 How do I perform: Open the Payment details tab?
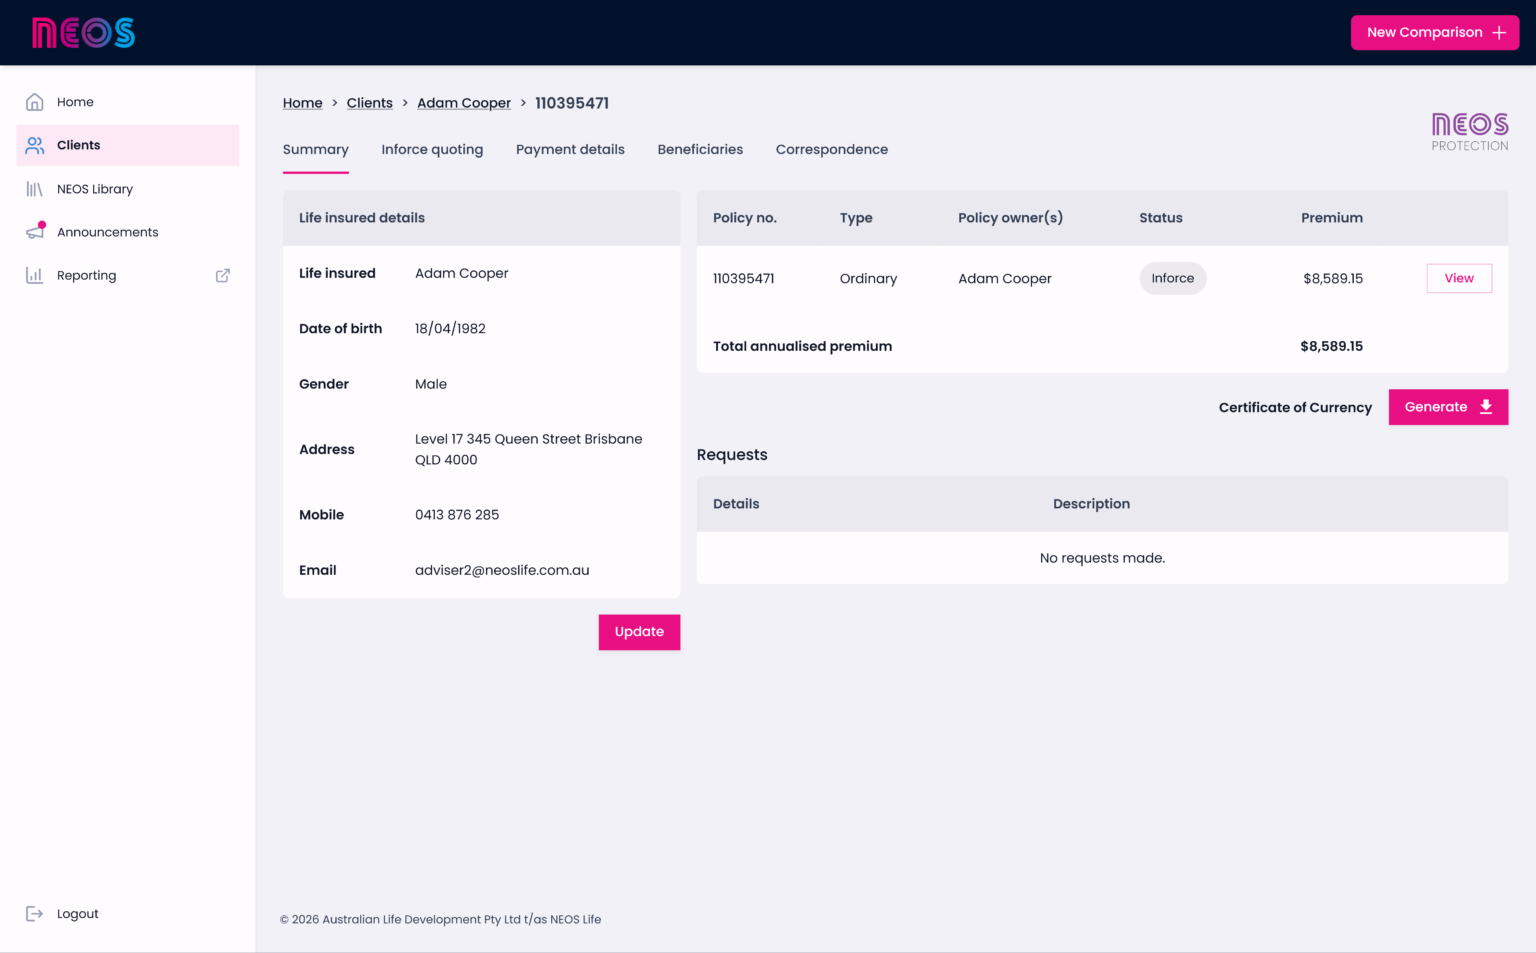570,150
